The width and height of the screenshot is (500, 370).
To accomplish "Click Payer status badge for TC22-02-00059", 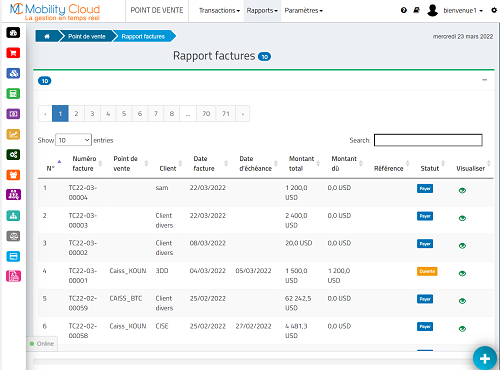I will [x=425, y=299].
